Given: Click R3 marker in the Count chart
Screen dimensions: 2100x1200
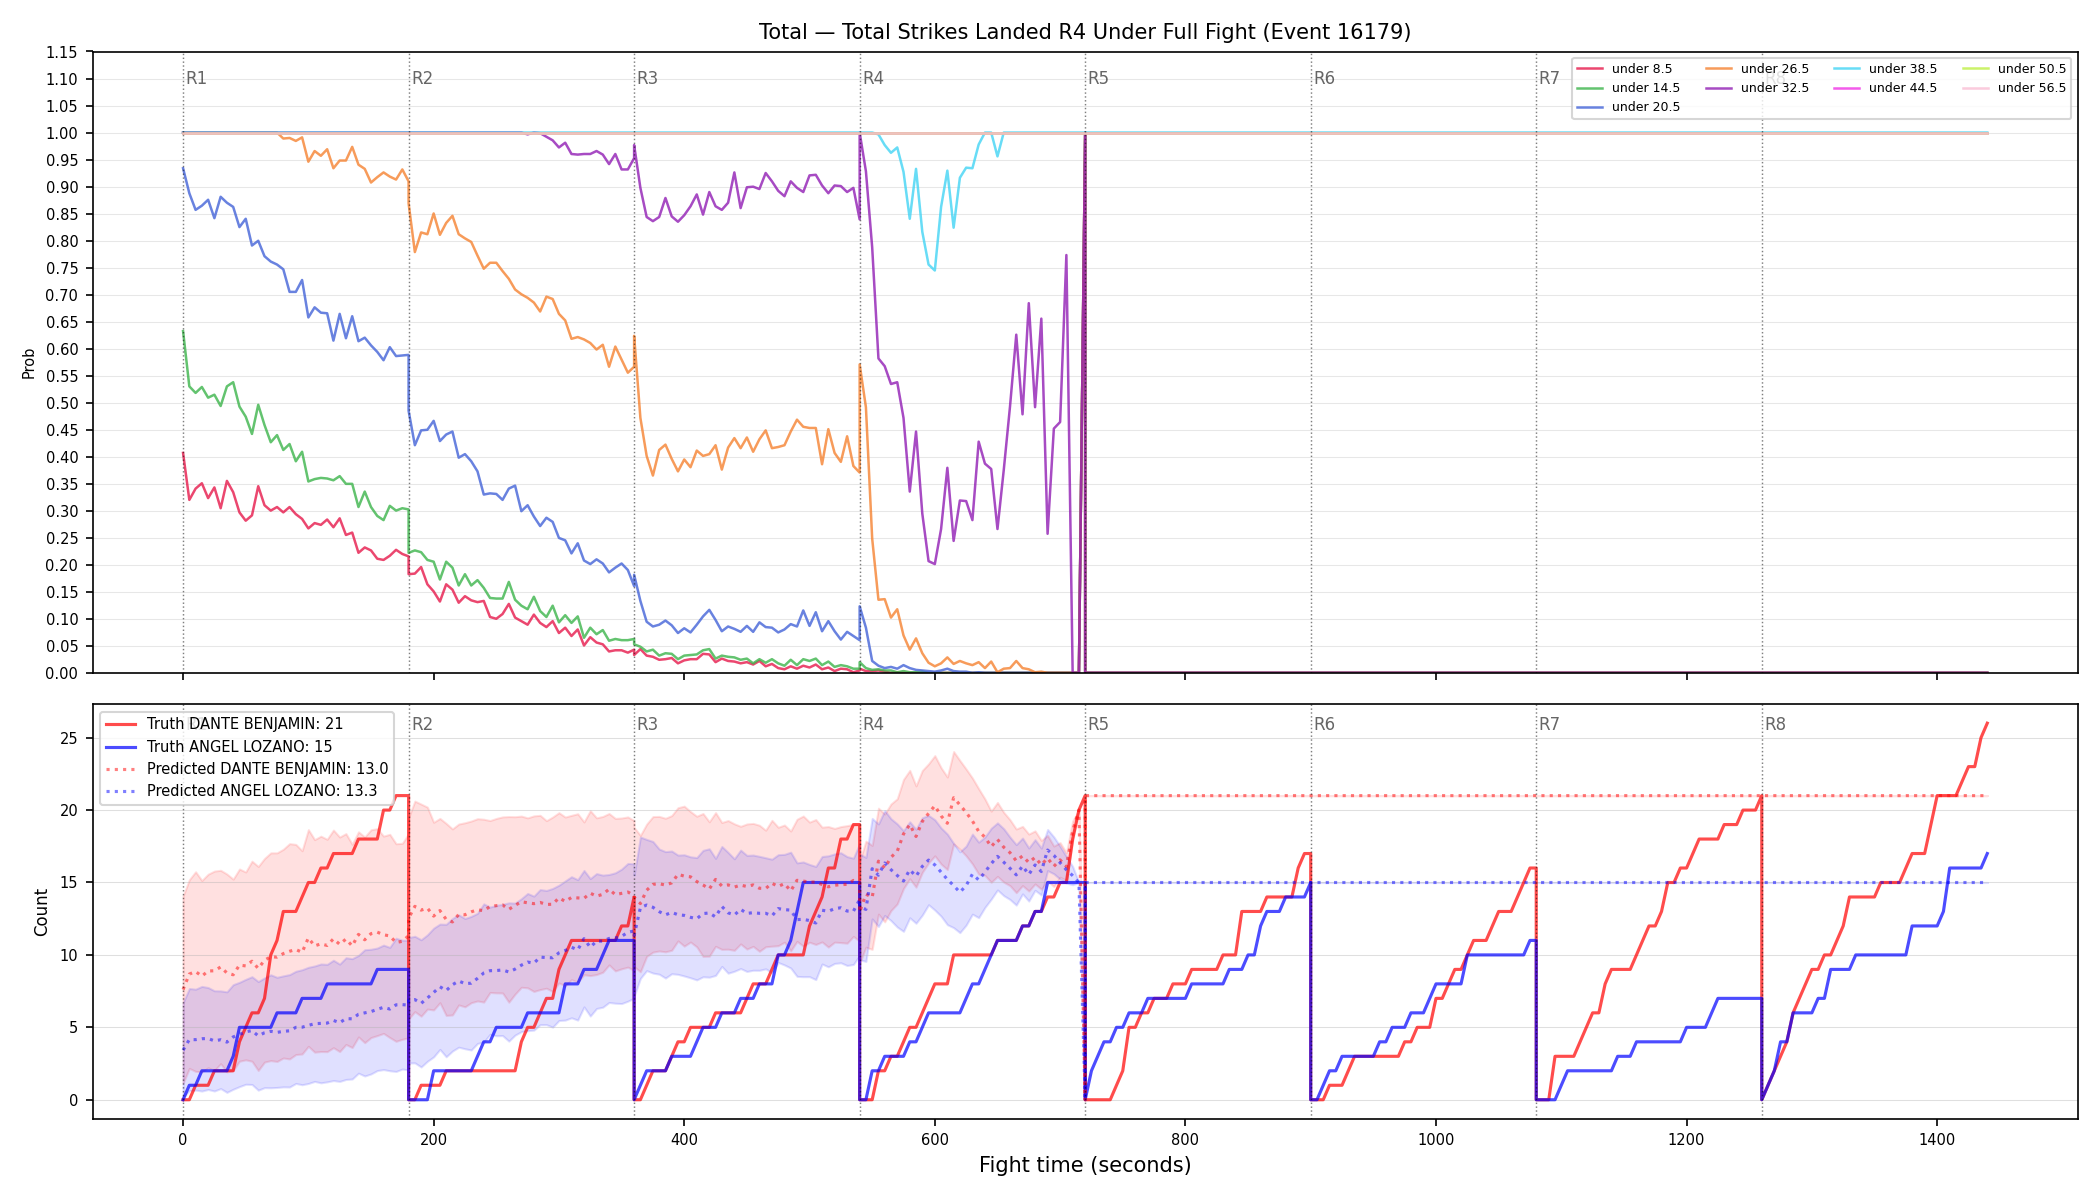Looking at the screenshot, I should click(x=648, y=724).
